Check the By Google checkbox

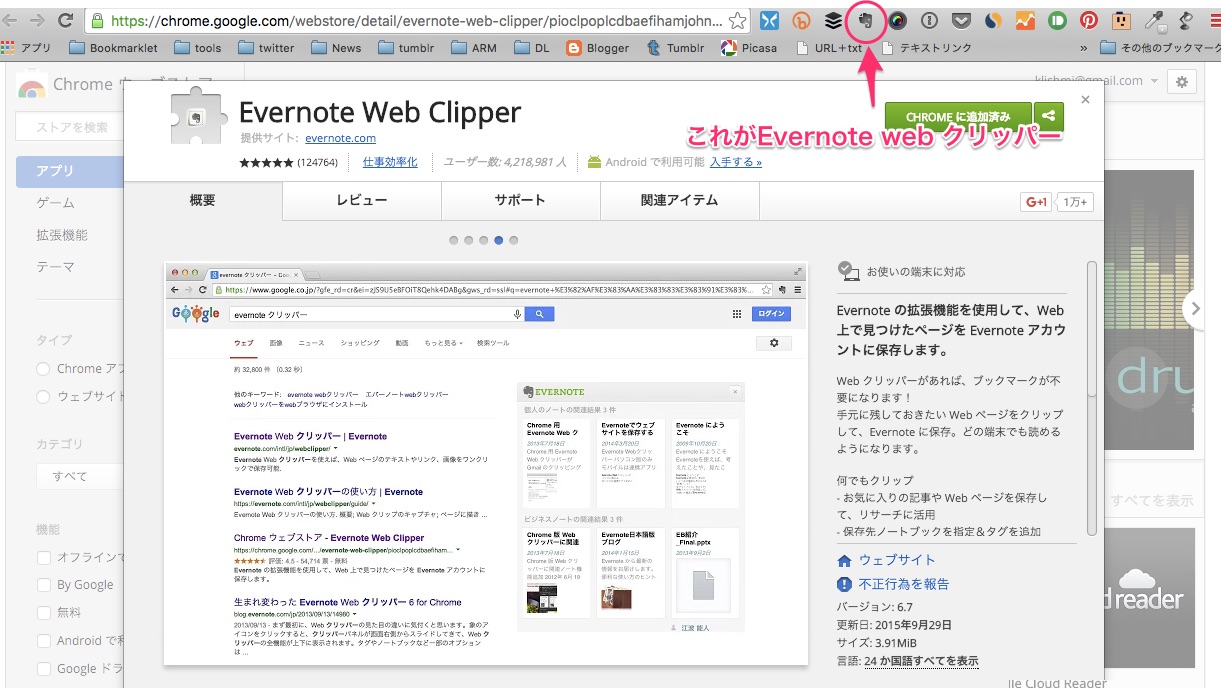pos(44,585)
